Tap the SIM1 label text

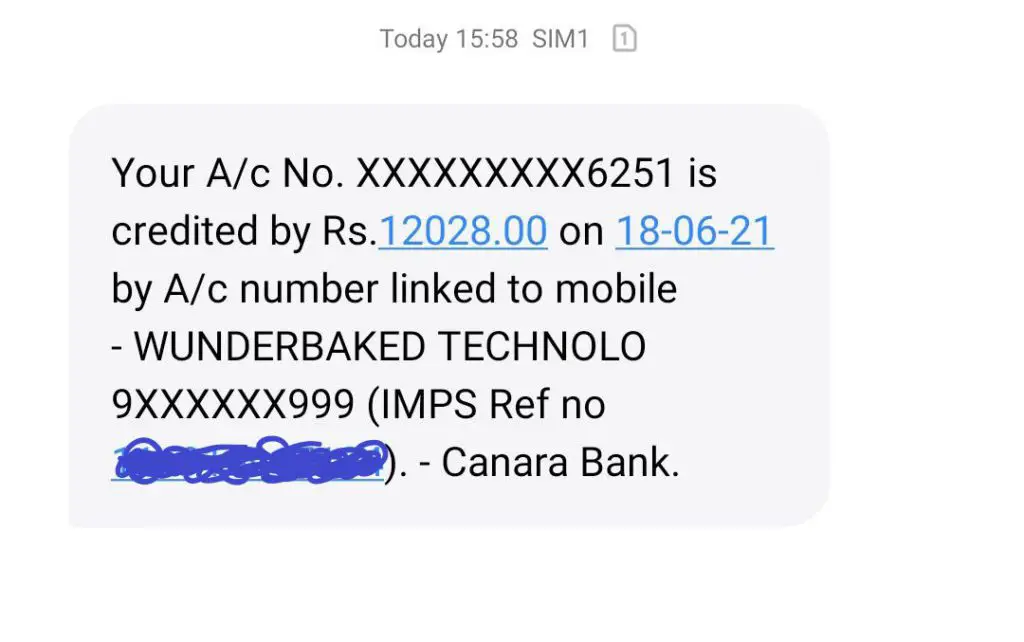pyautogui.click(x=560, y=39)
